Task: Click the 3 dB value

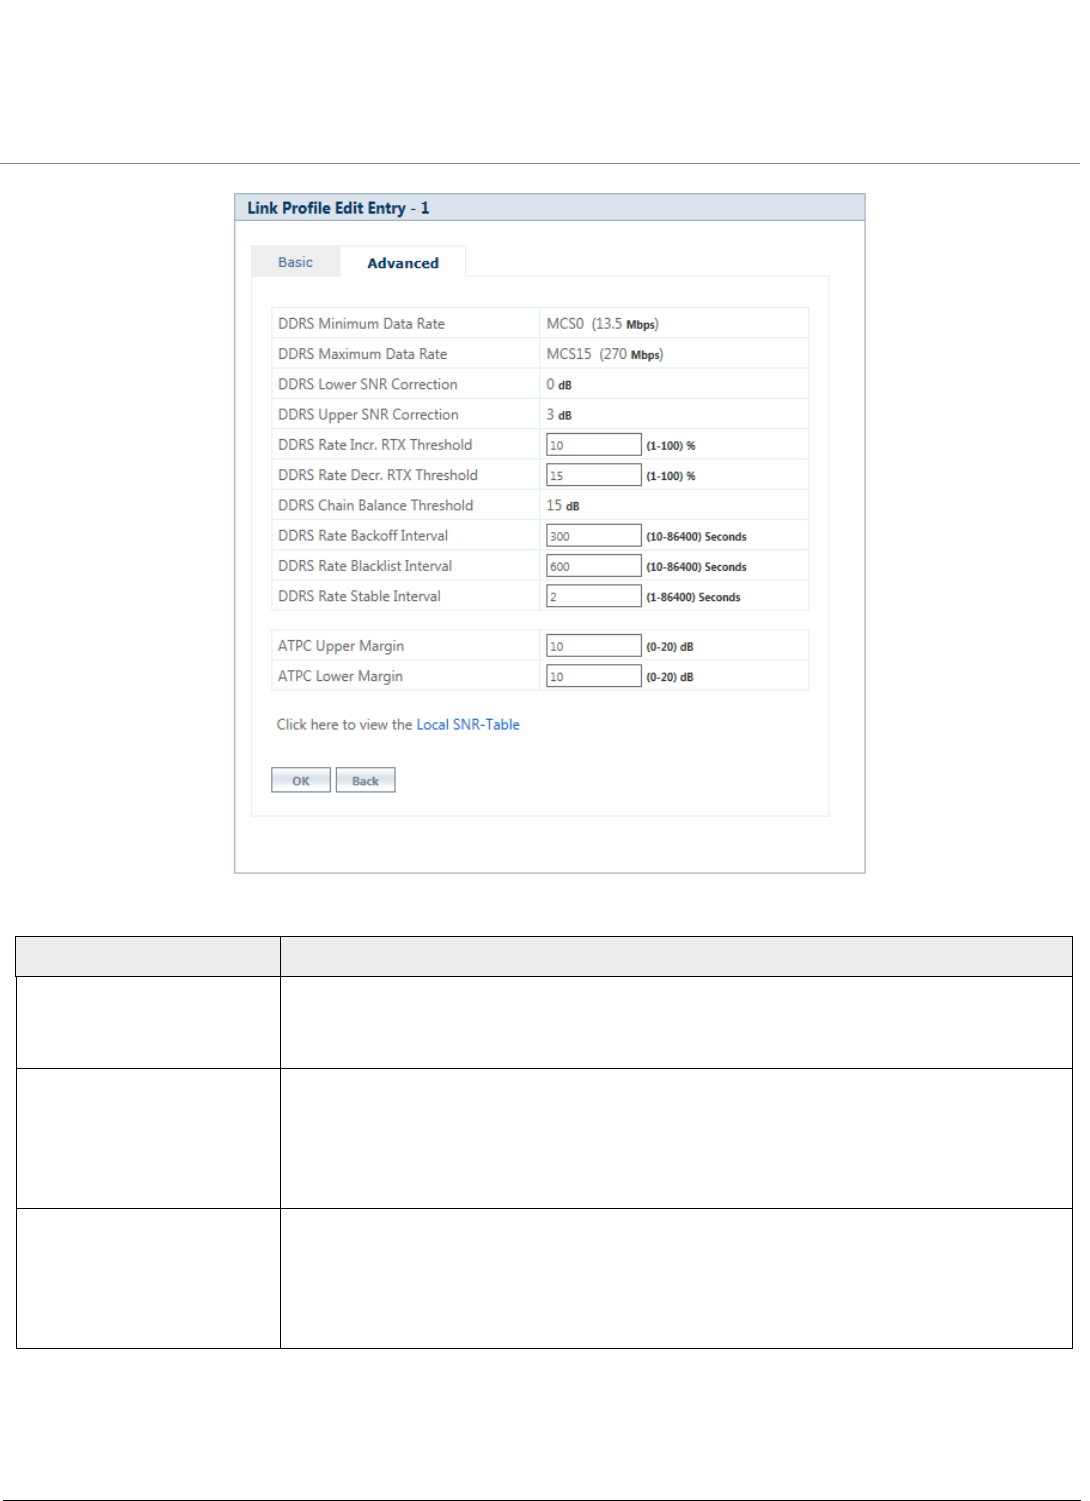Action: click(x=559, y=415)
